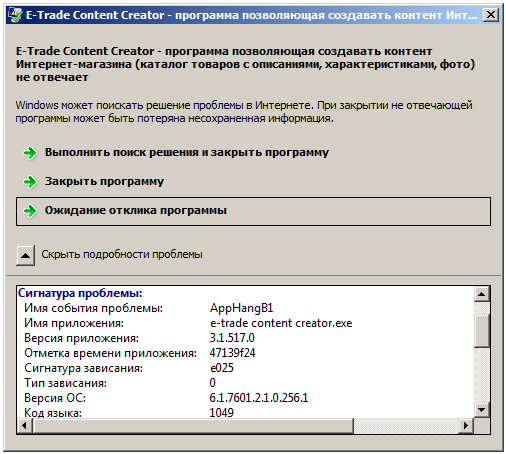Click the 'Сигнатура зависания:' label
The image size is (506, 454).
pyautogui.click(x=83, y=368)
